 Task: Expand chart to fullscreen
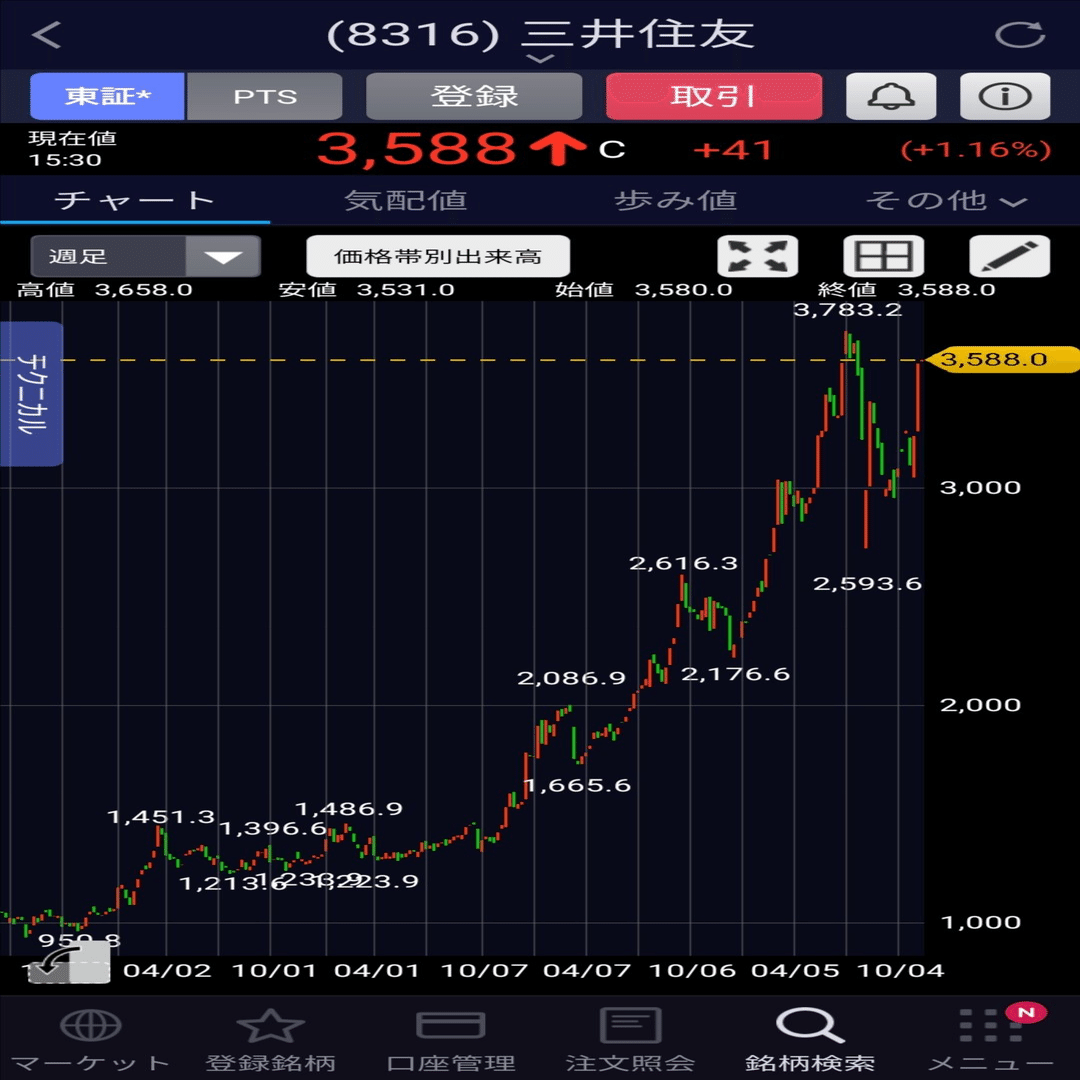[758, 256]
